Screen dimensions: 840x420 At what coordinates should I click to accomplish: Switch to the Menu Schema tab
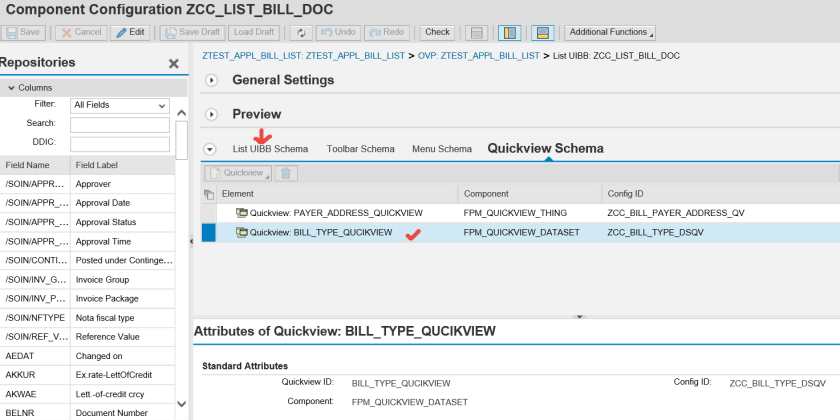click(x=442, y=149)
